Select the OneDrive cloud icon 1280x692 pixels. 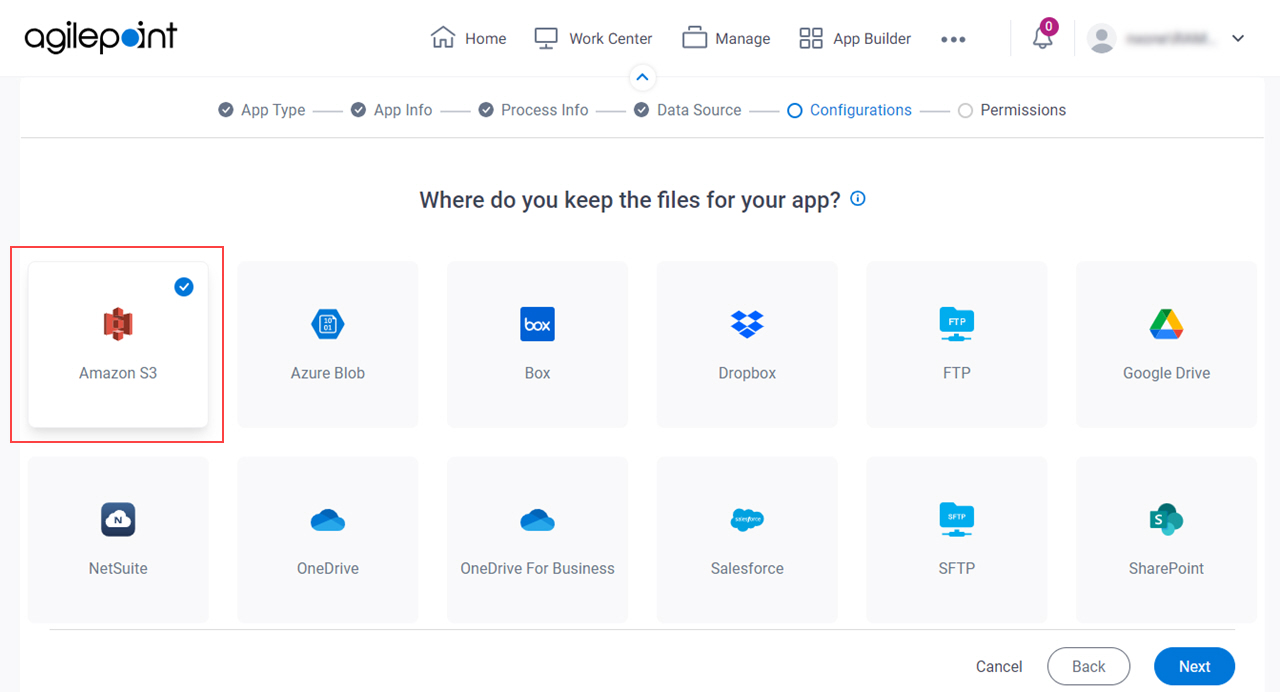[328, 520]
